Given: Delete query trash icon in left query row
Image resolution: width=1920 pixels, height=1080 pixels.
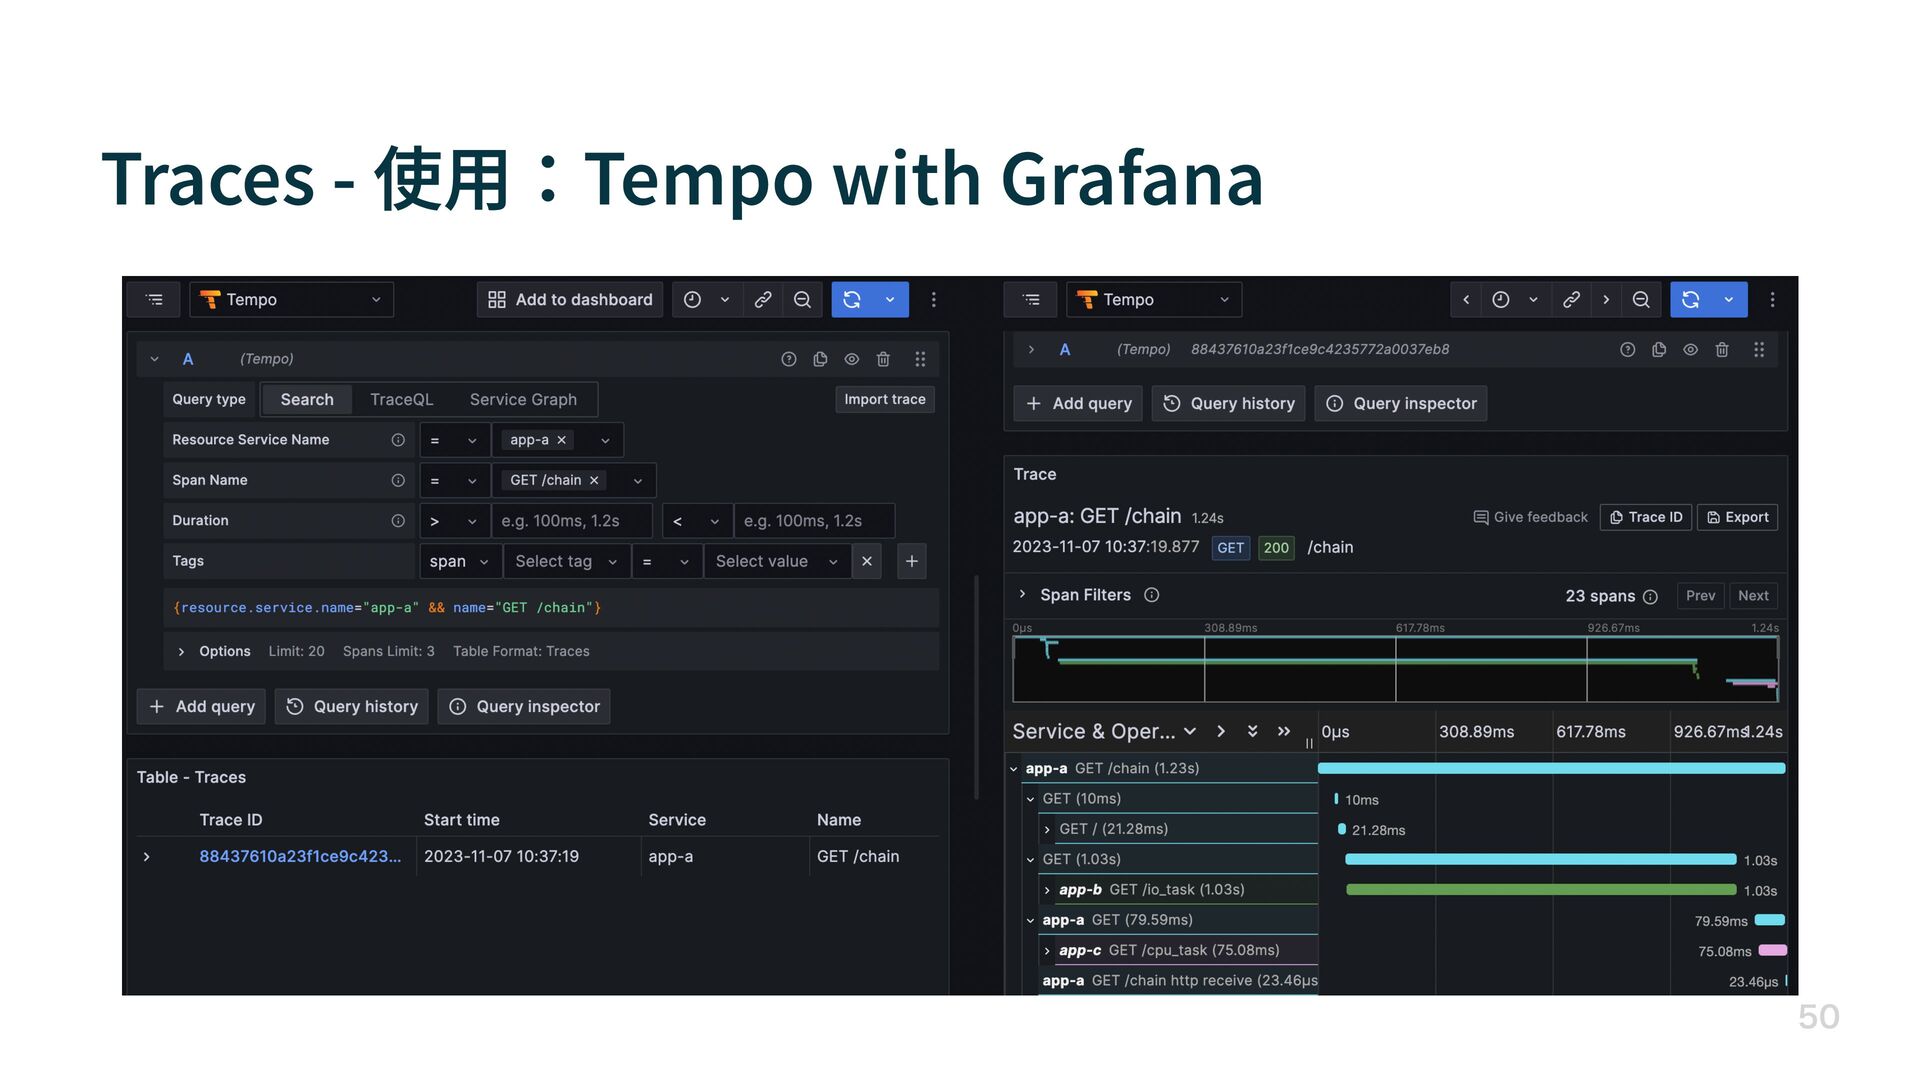Looking at the screenshot, I should (883, 359).
